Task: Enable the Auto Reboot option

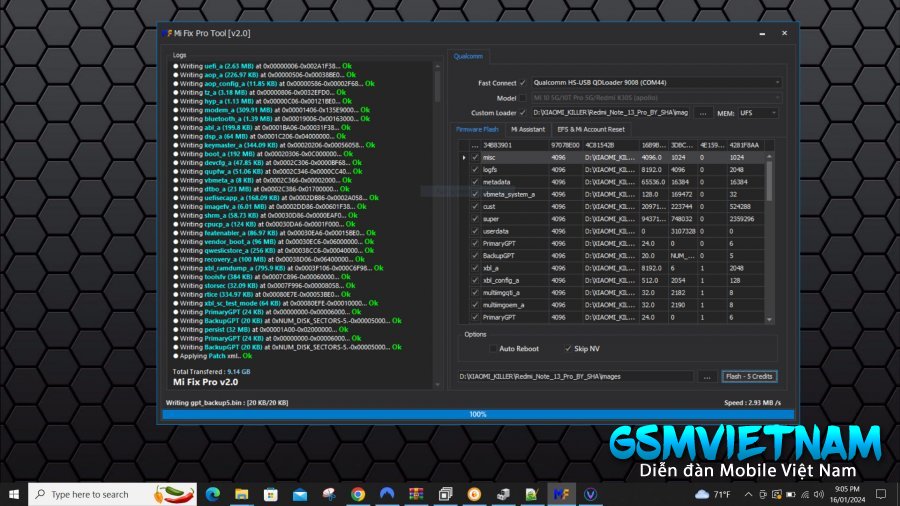Action: tap(493, 349)
